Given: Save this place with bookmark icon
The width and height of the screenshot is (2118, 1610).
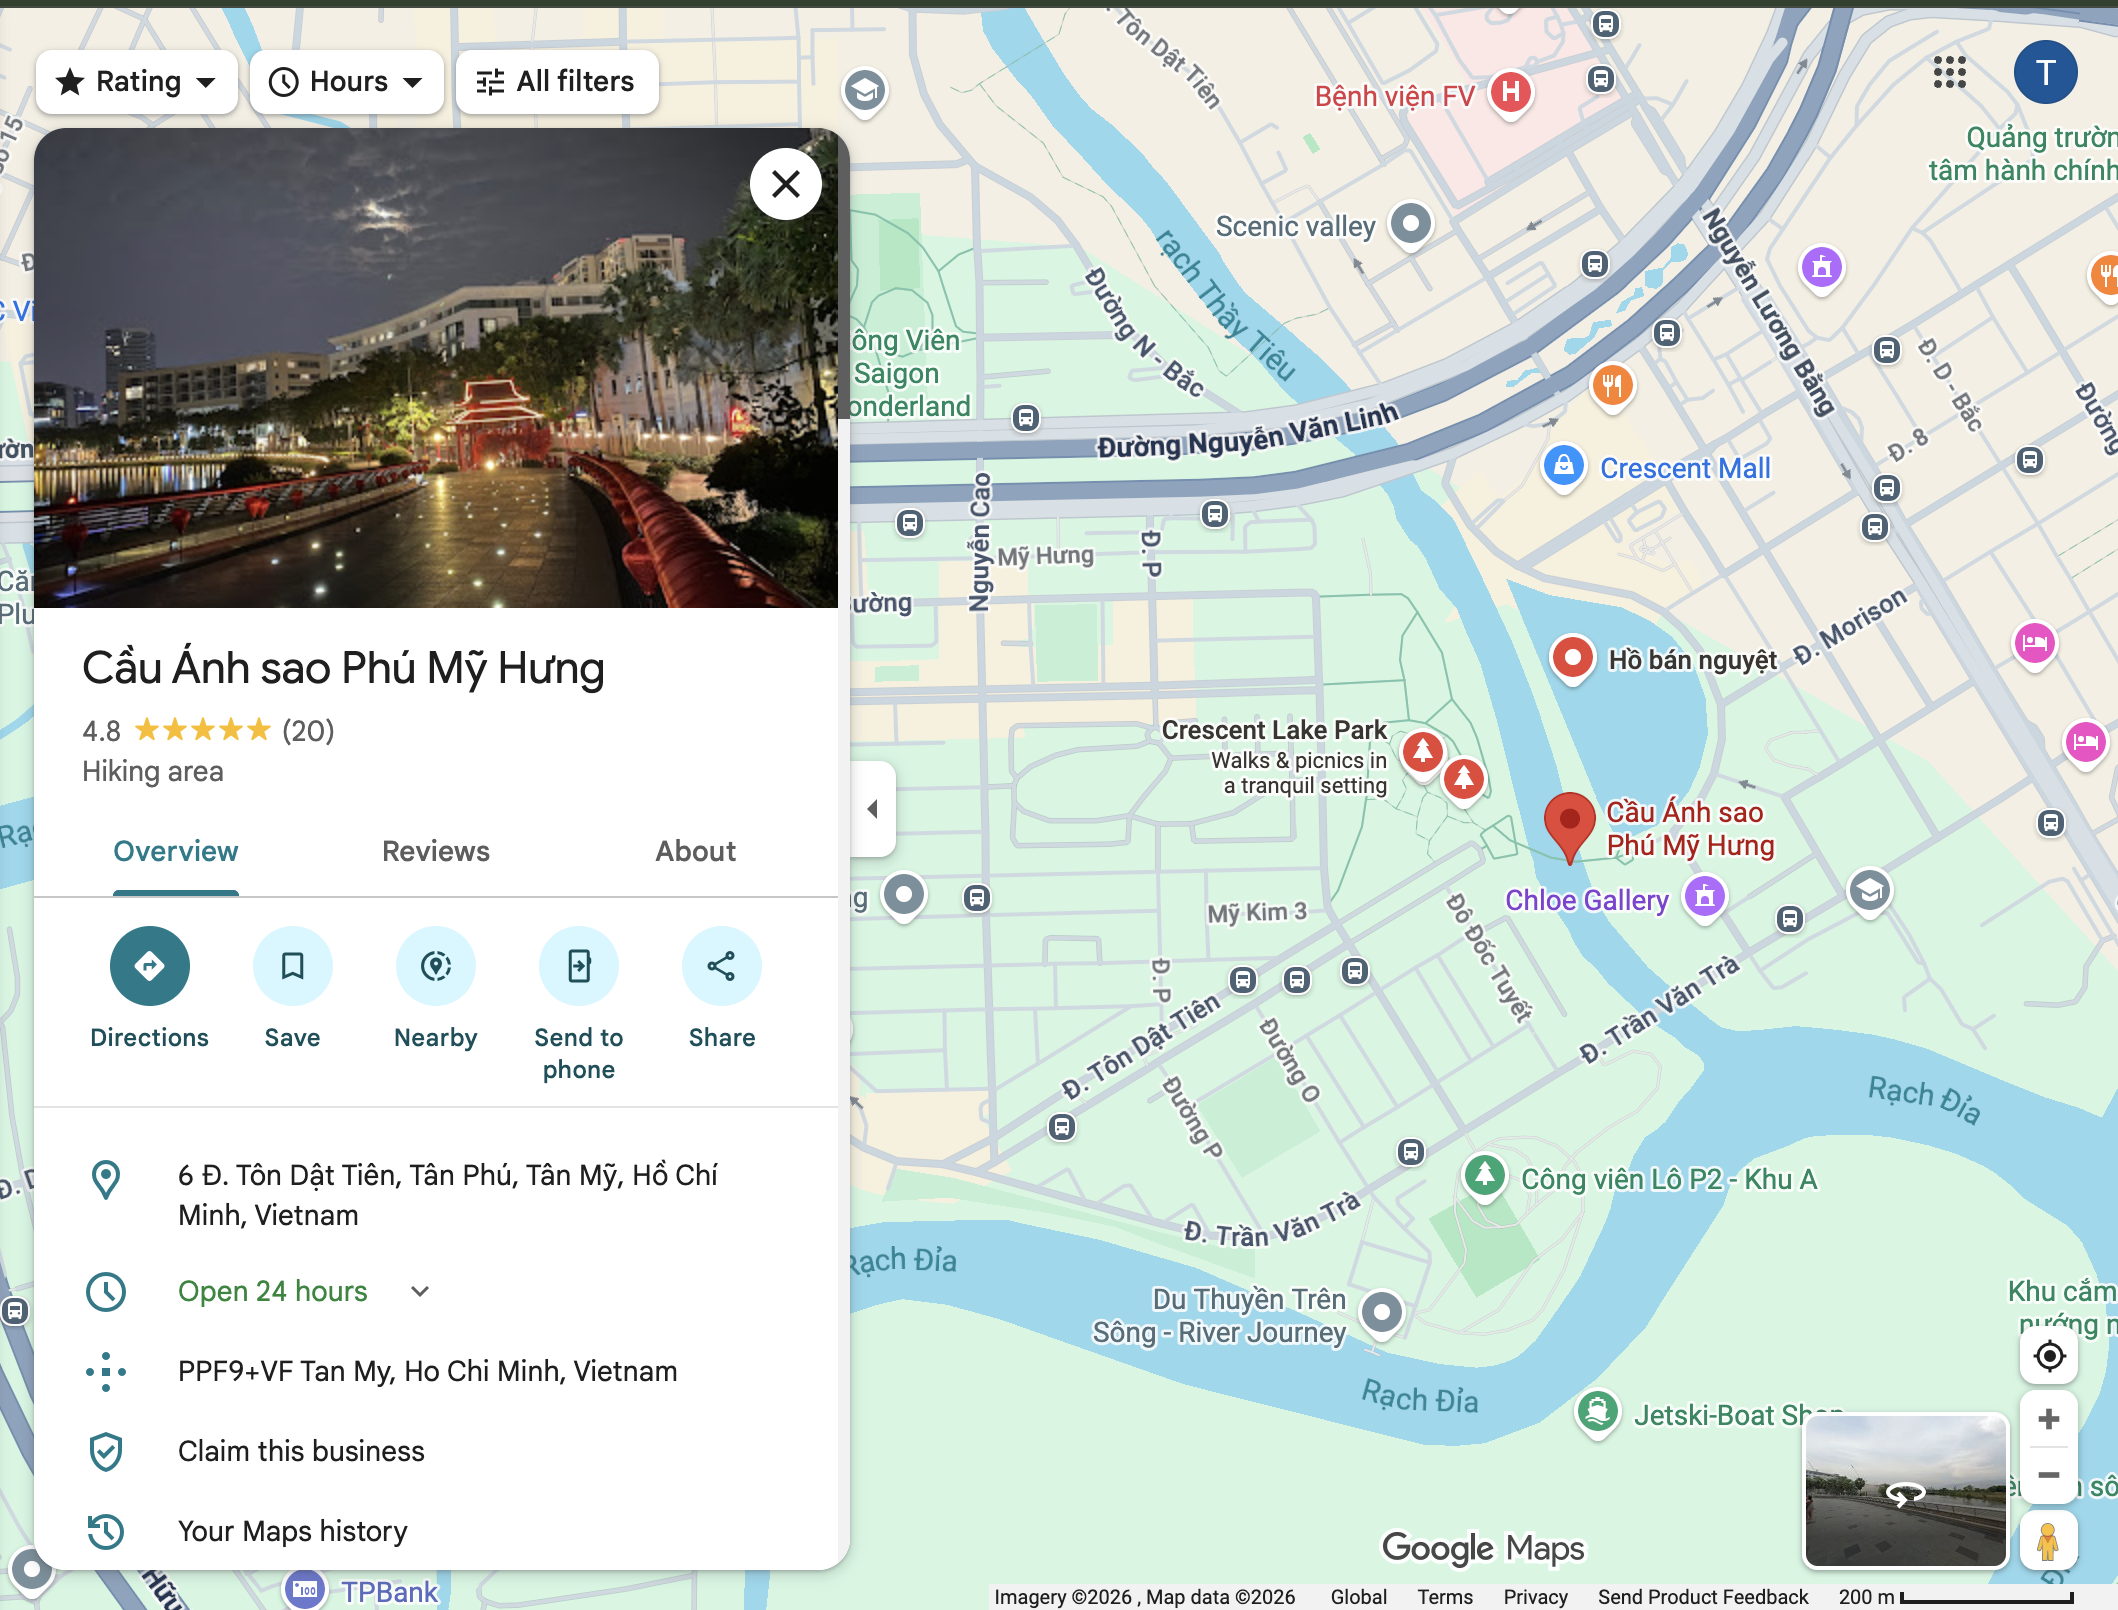Looking at the screenshot, I should pos(292,965).
